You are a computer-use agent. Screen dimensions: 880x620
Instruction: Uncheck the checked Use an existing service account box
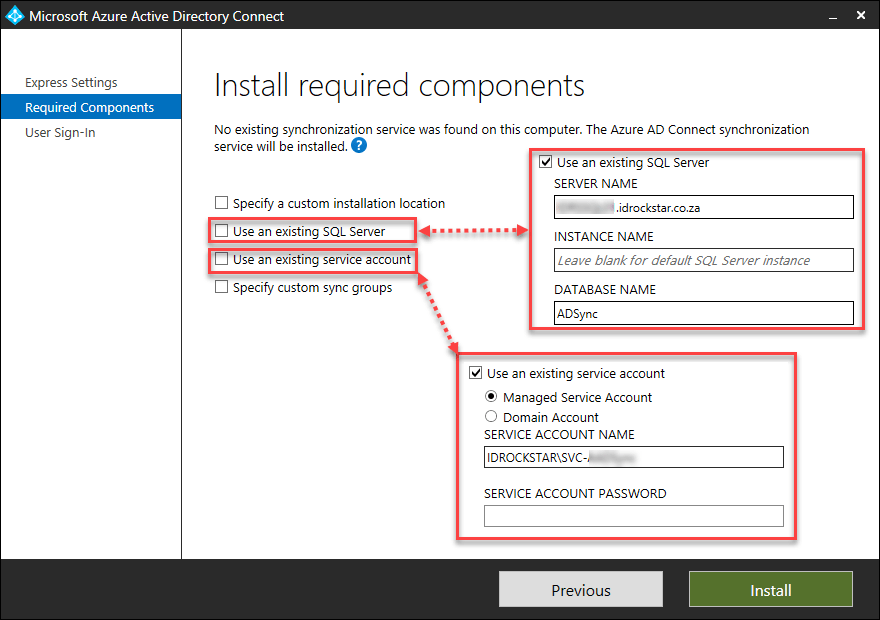coord(475,373)
